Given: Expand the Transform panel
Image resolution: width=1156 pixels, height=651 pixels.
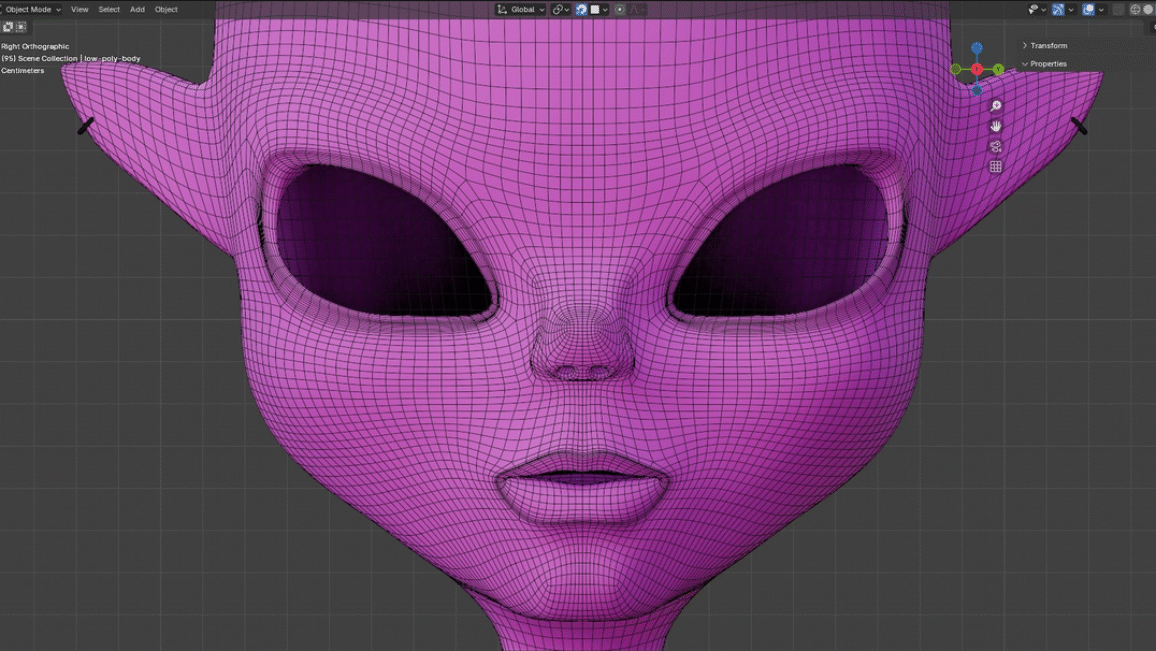Looking at the screenshot, I should (x=1045, y=46).
